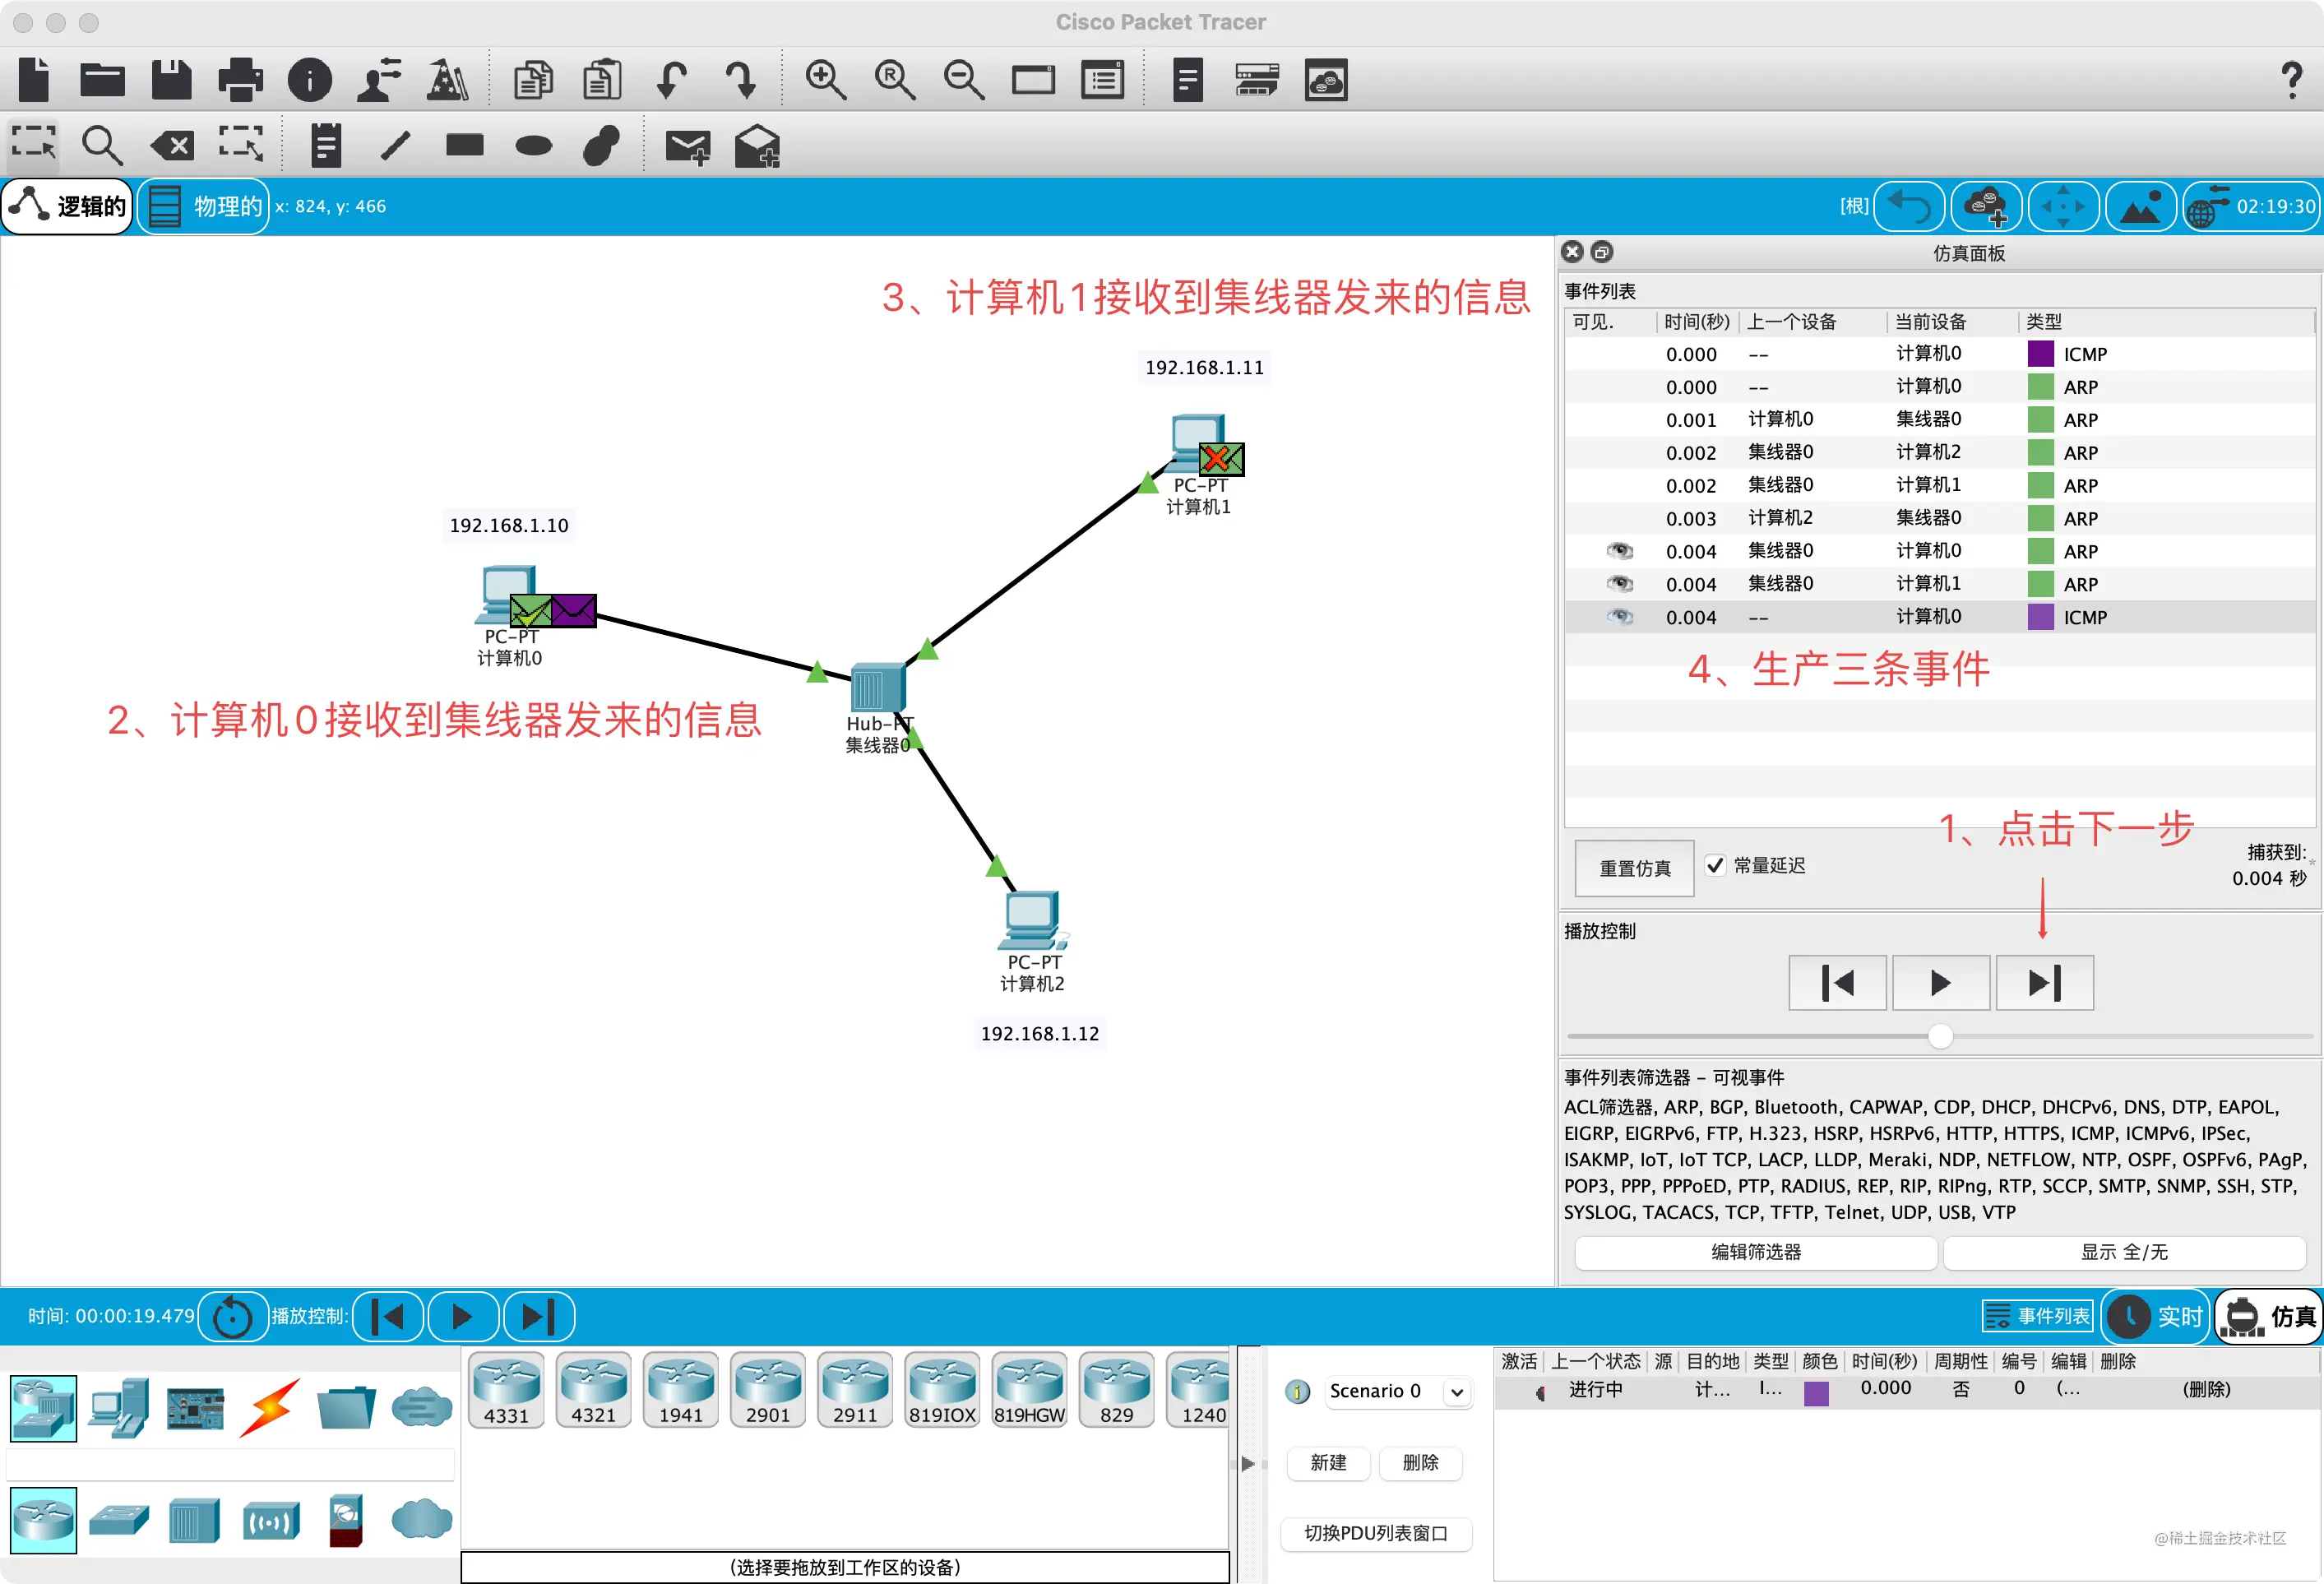Select the Connections lightning bolt category

[270, 1408]
